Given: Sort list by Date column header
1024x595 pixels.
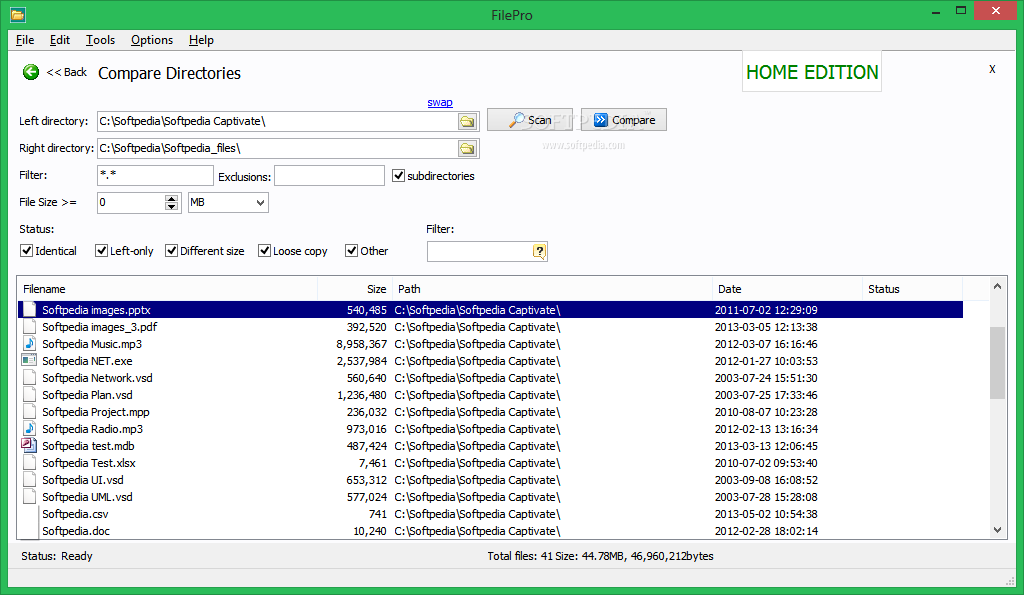Looking at the screenshot, I should coord(787,289).
